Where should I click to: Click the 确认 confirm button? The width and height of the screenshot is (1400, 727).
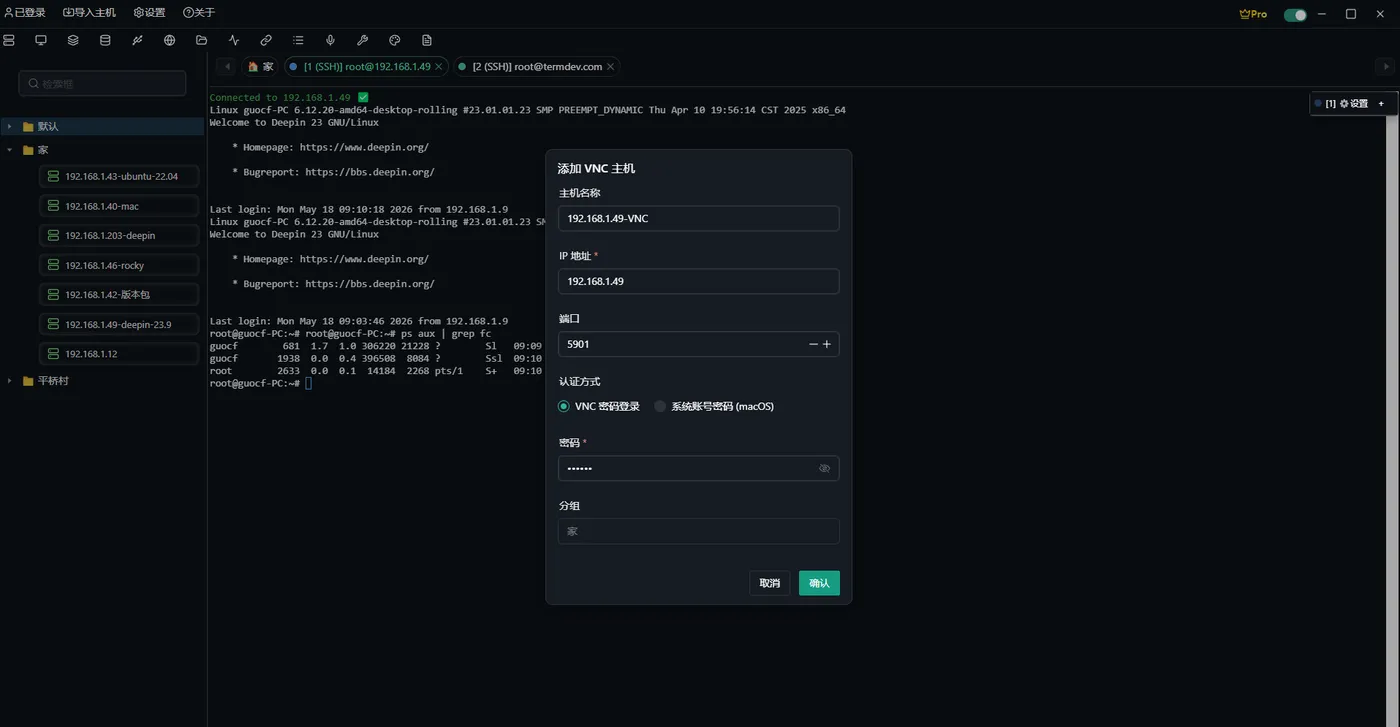click(819, 583)
